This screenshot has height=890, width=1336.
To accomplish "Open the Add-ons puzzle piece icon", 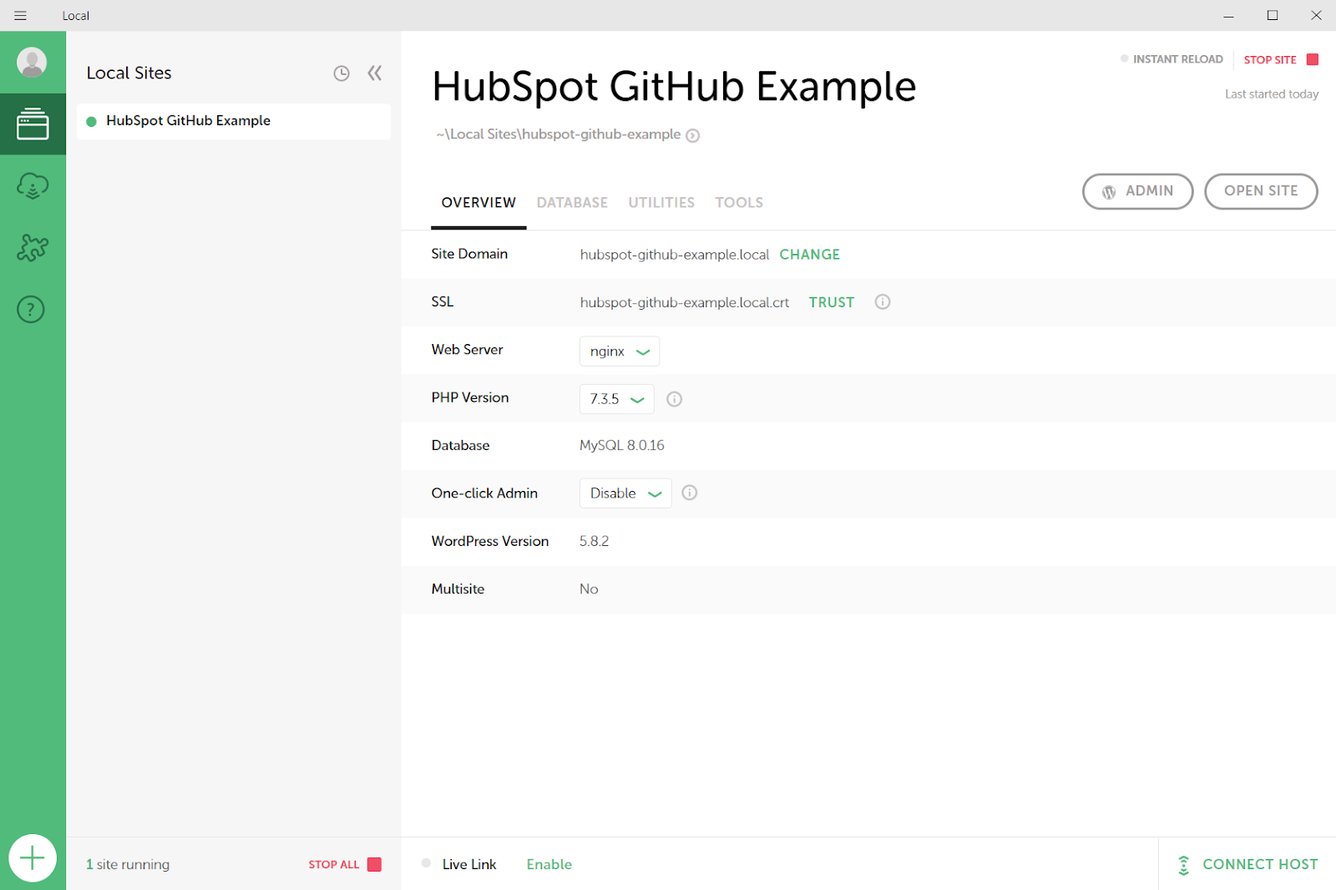I will (33, 247).
